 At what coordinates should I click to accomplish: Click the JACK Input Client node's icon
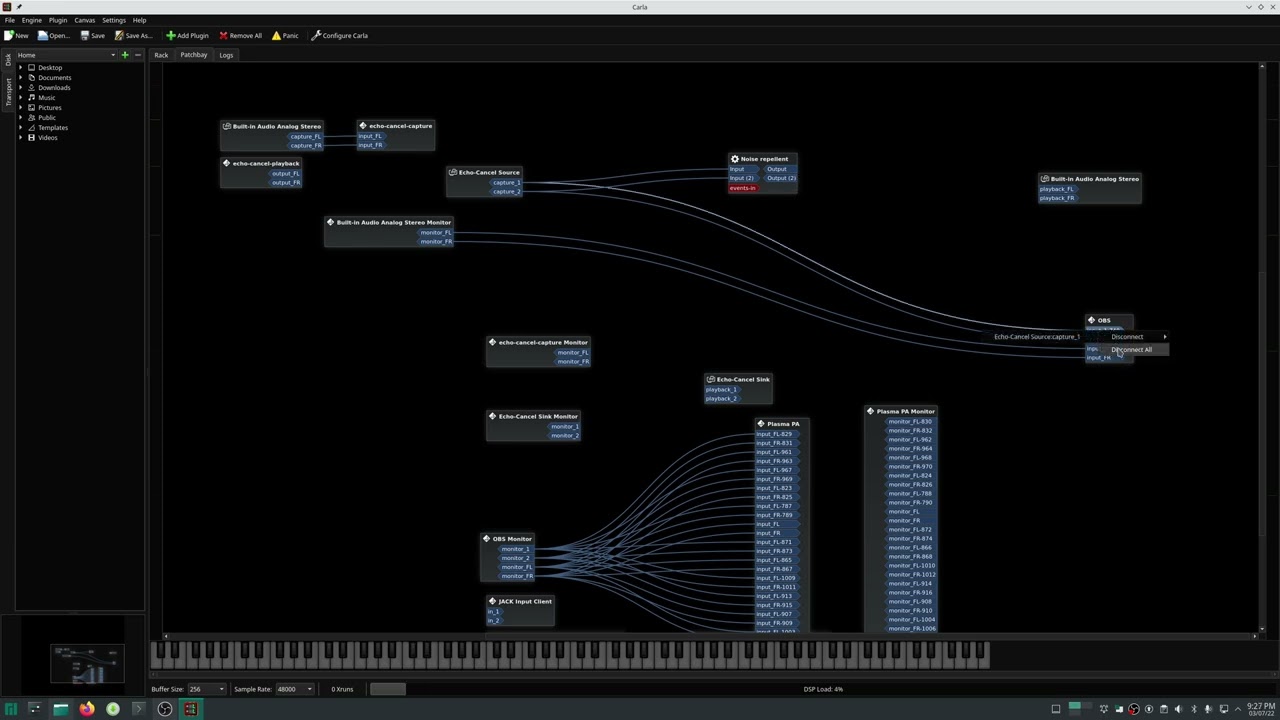tap(492, 601)
